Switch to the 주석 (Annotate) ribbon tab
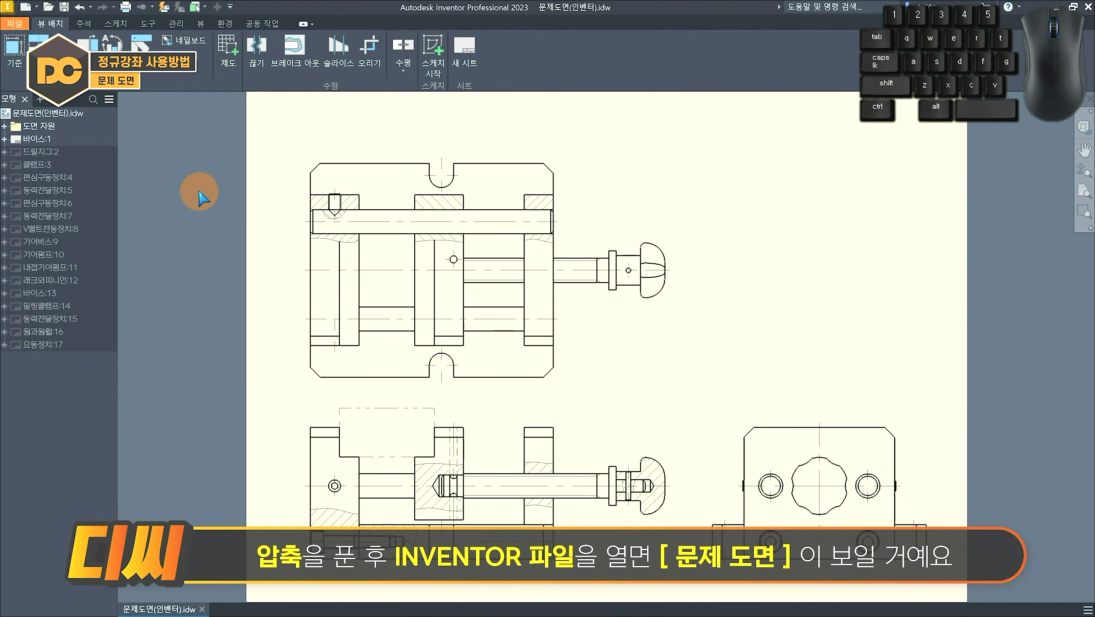Viewport: 1095px width, 617px height. [84, 24]
